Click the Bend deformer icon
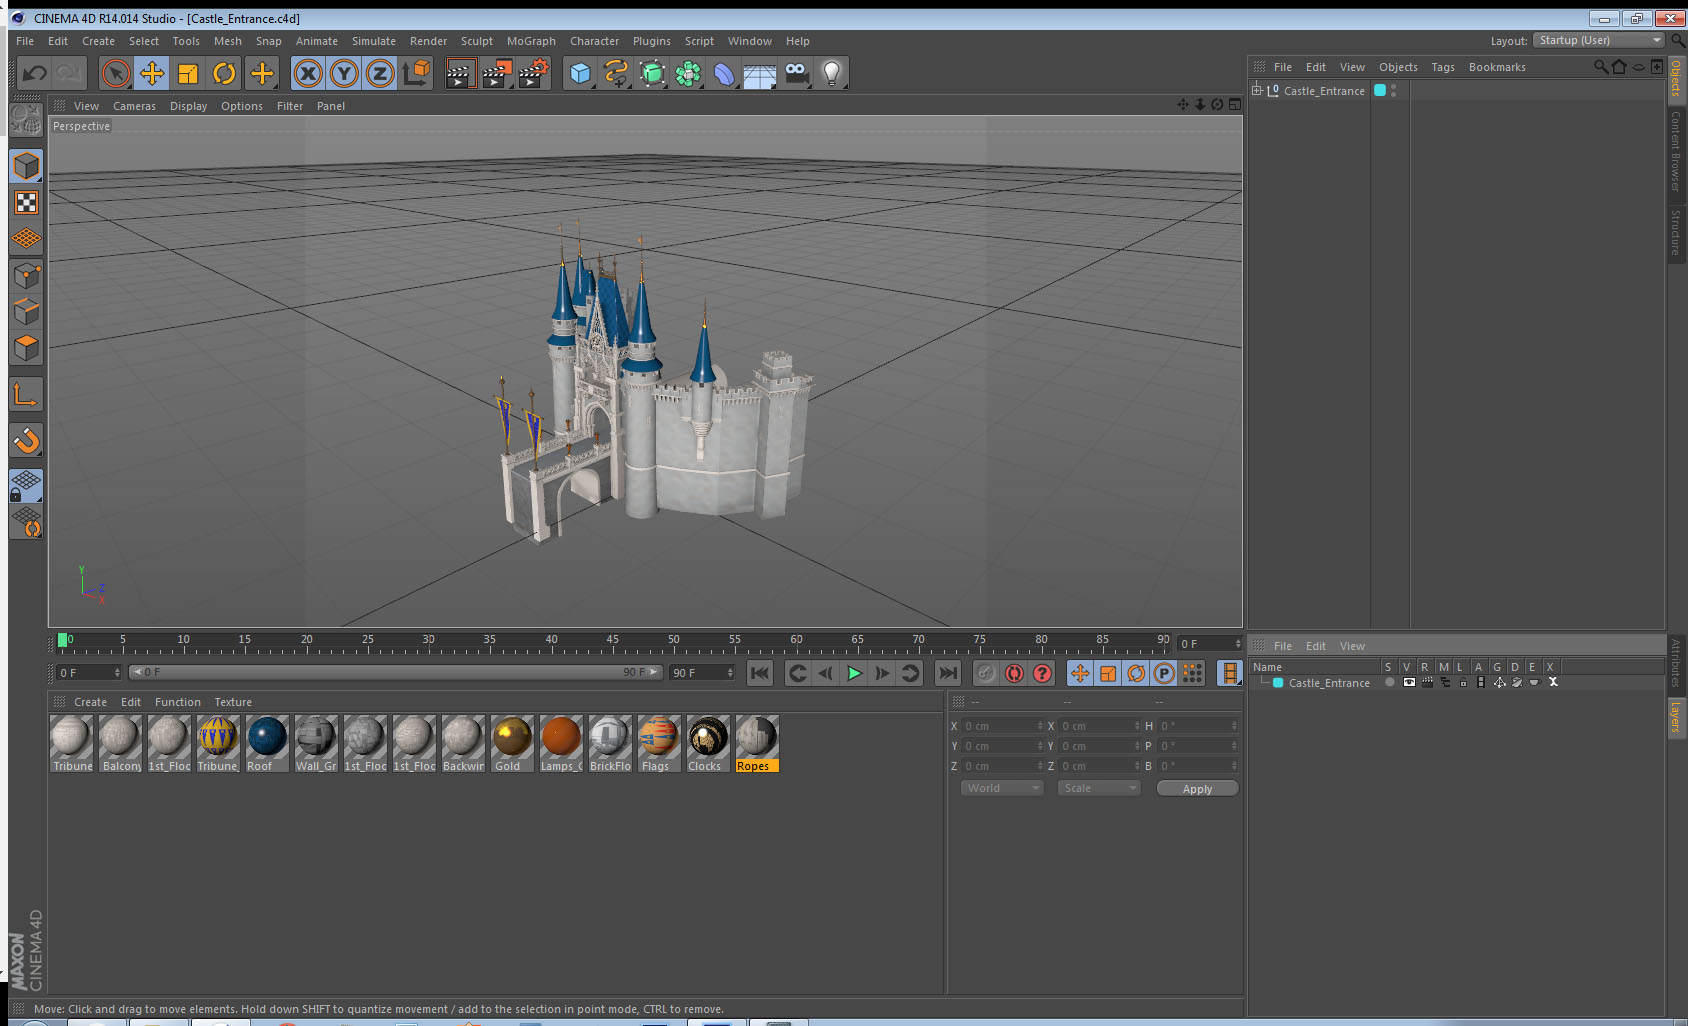The image size is (1688, 1026). click(724, 73)
